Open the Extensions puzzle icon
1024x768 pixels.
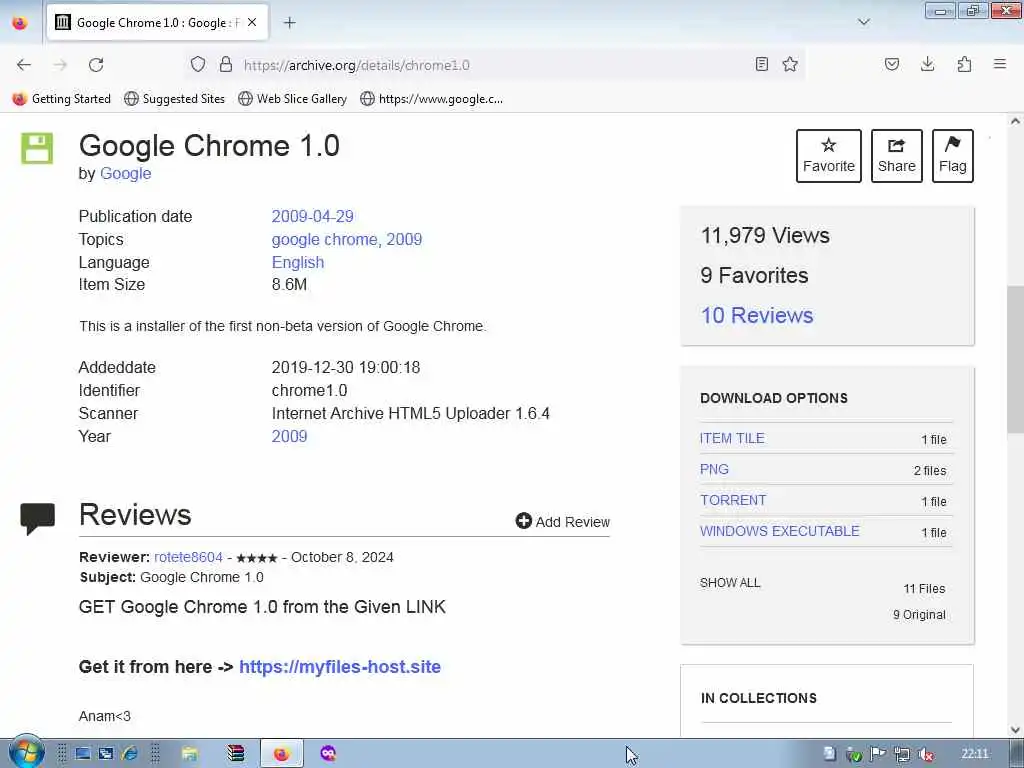964,64
